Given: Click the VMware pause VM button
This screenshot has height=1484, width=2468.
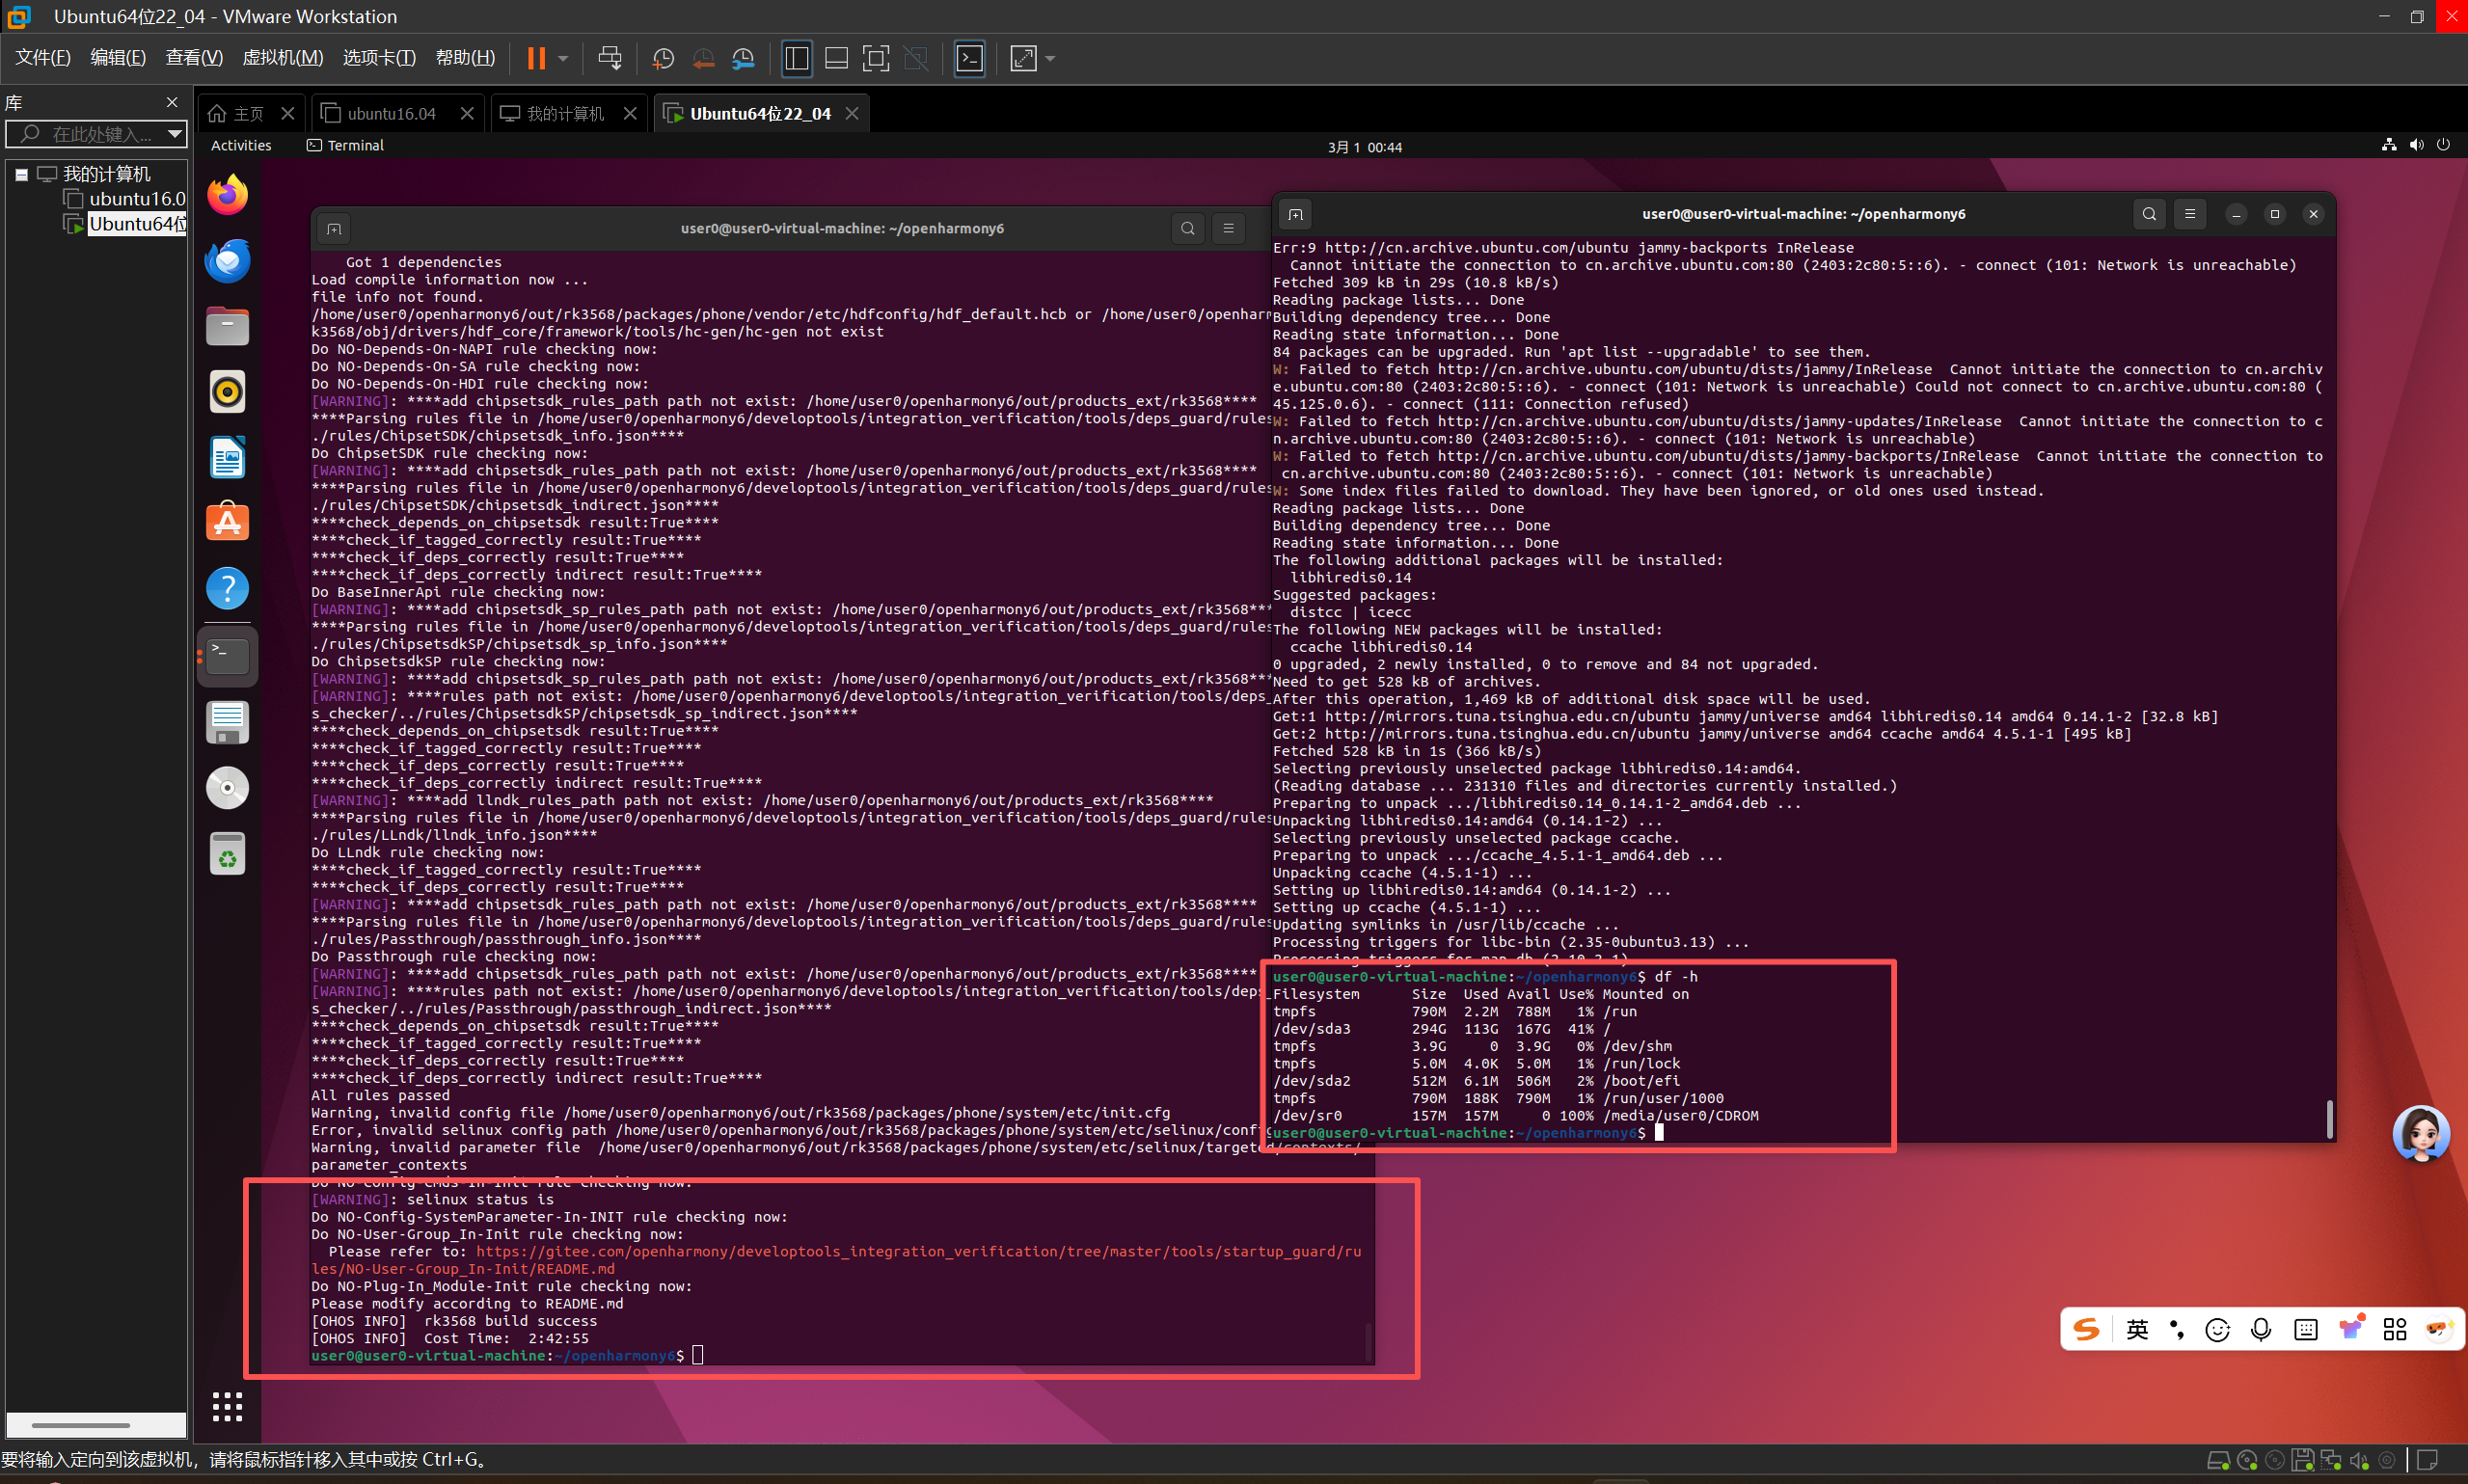Looking at the screenshot, I should pos(536,58).
